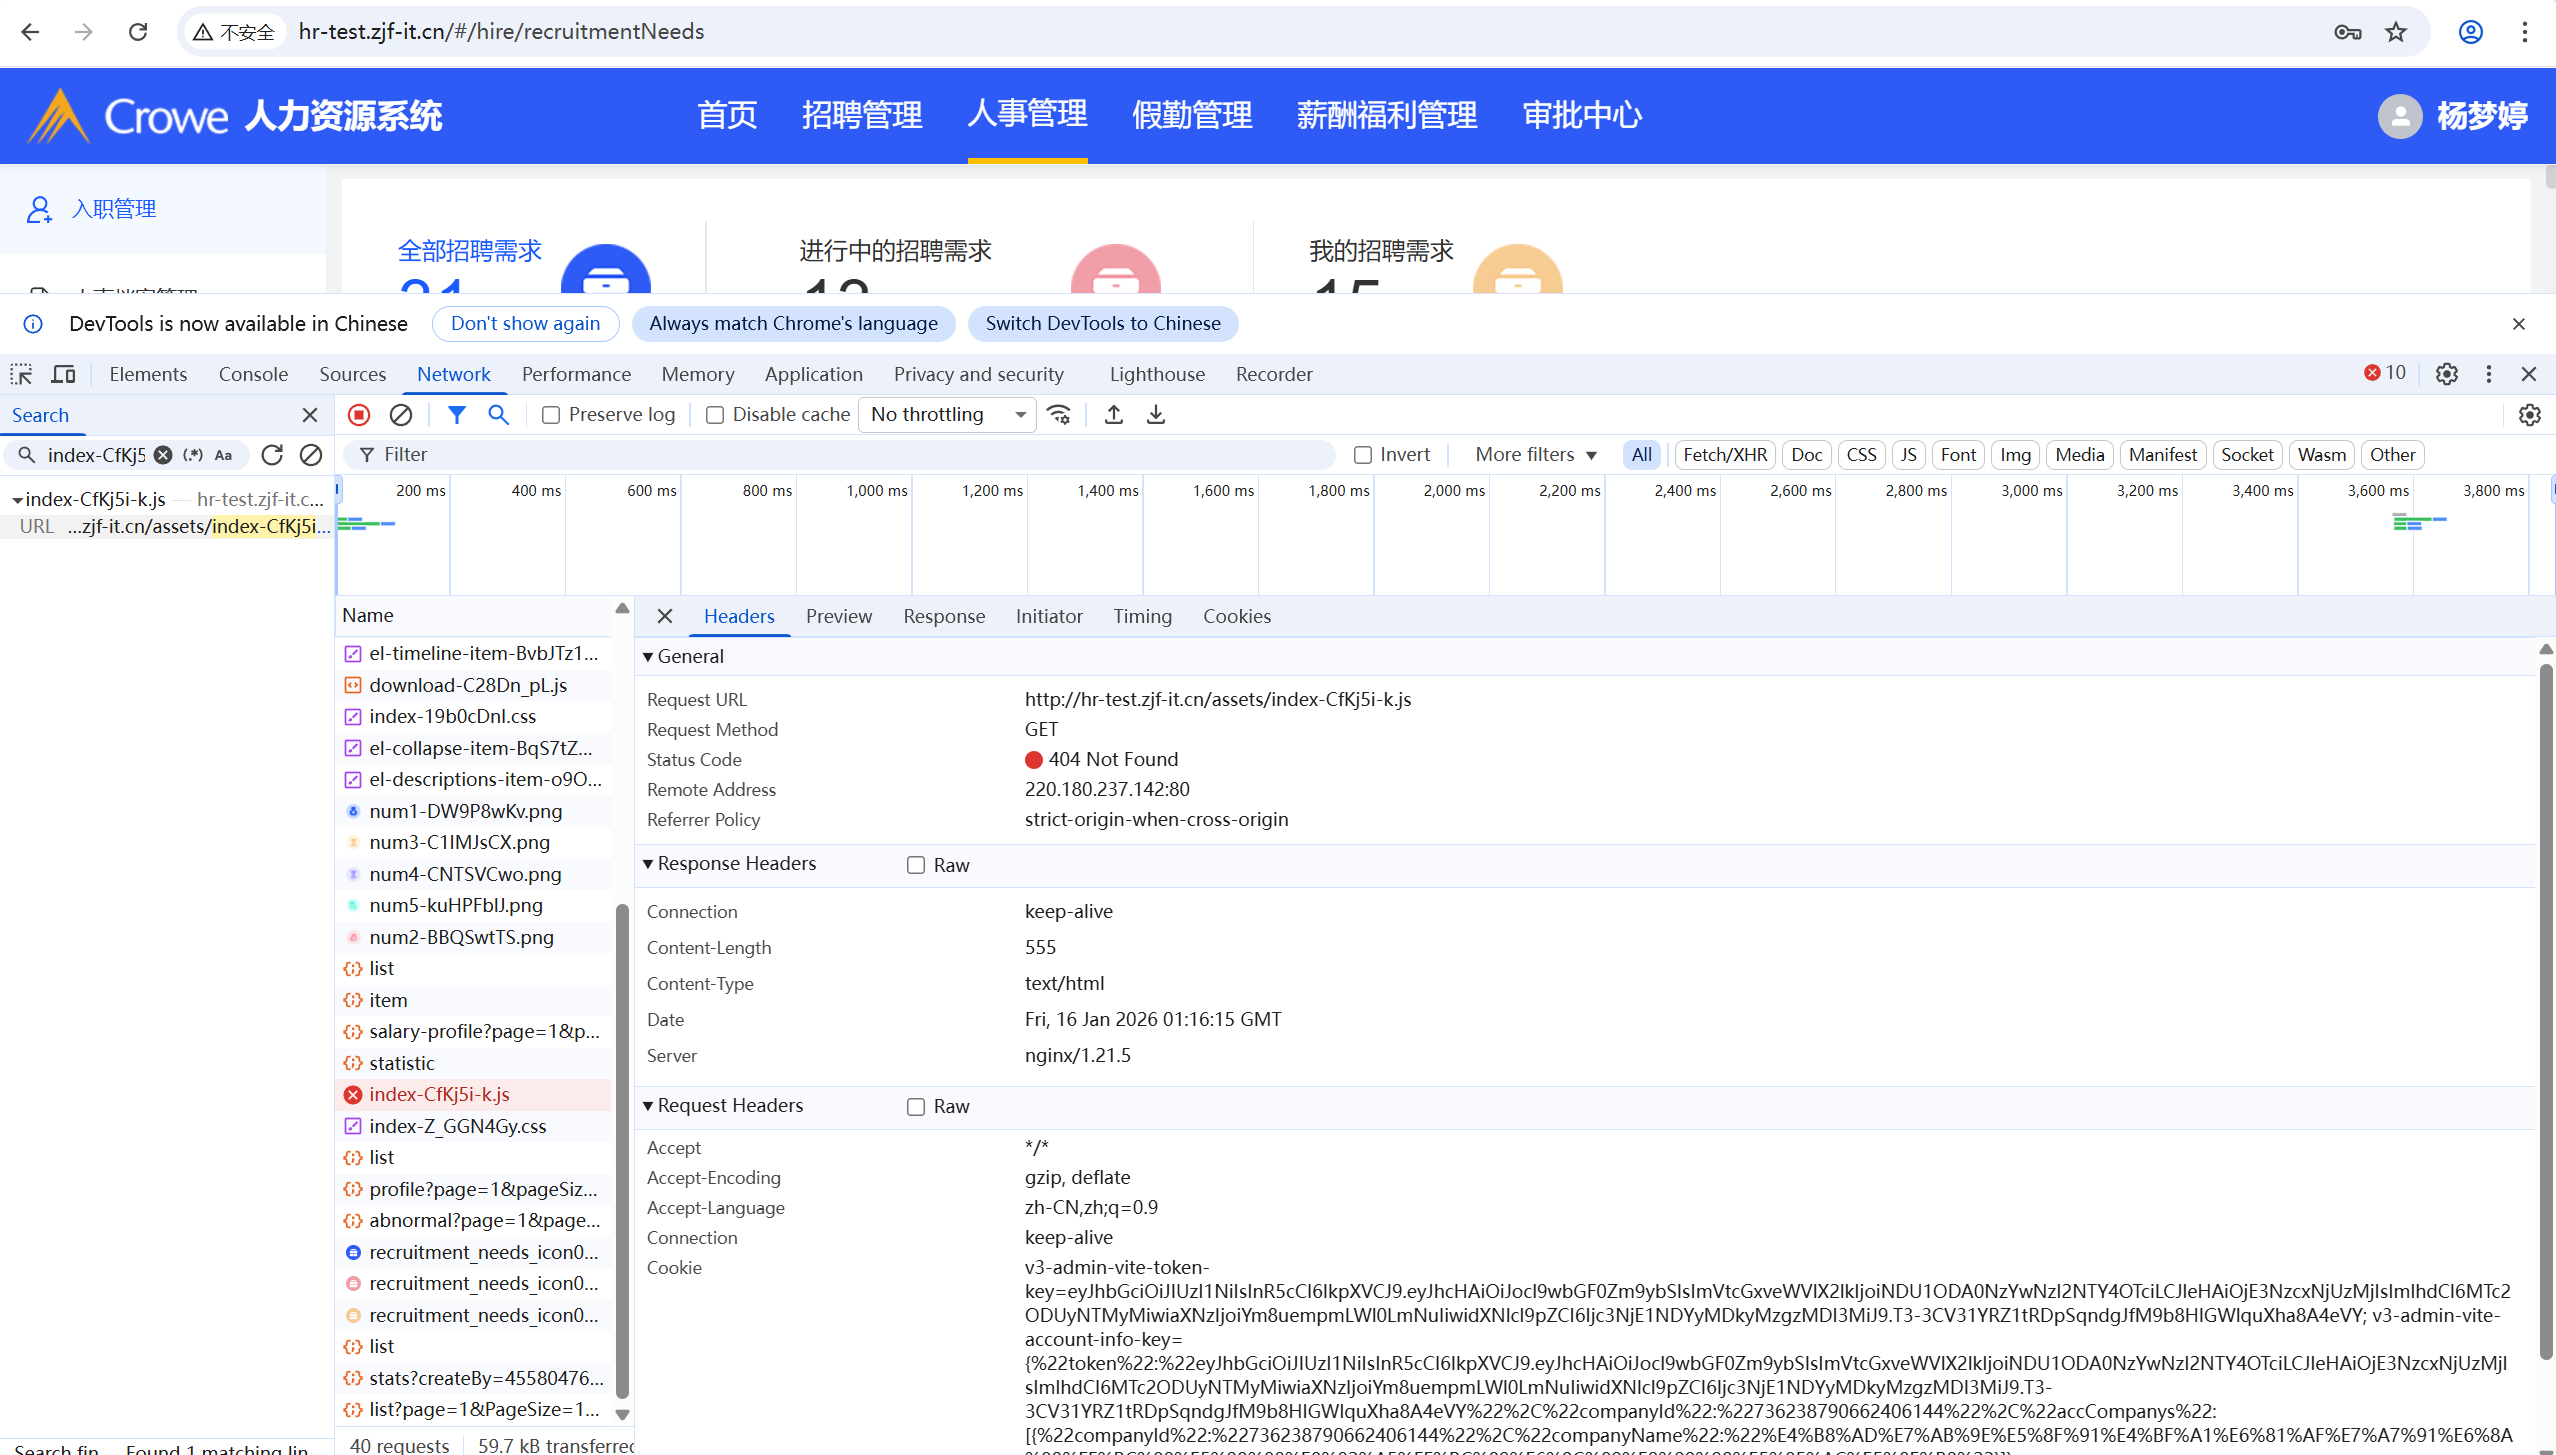Click the export HAR download icon
This screenshot has height=1455, width=2556.
1155,414
